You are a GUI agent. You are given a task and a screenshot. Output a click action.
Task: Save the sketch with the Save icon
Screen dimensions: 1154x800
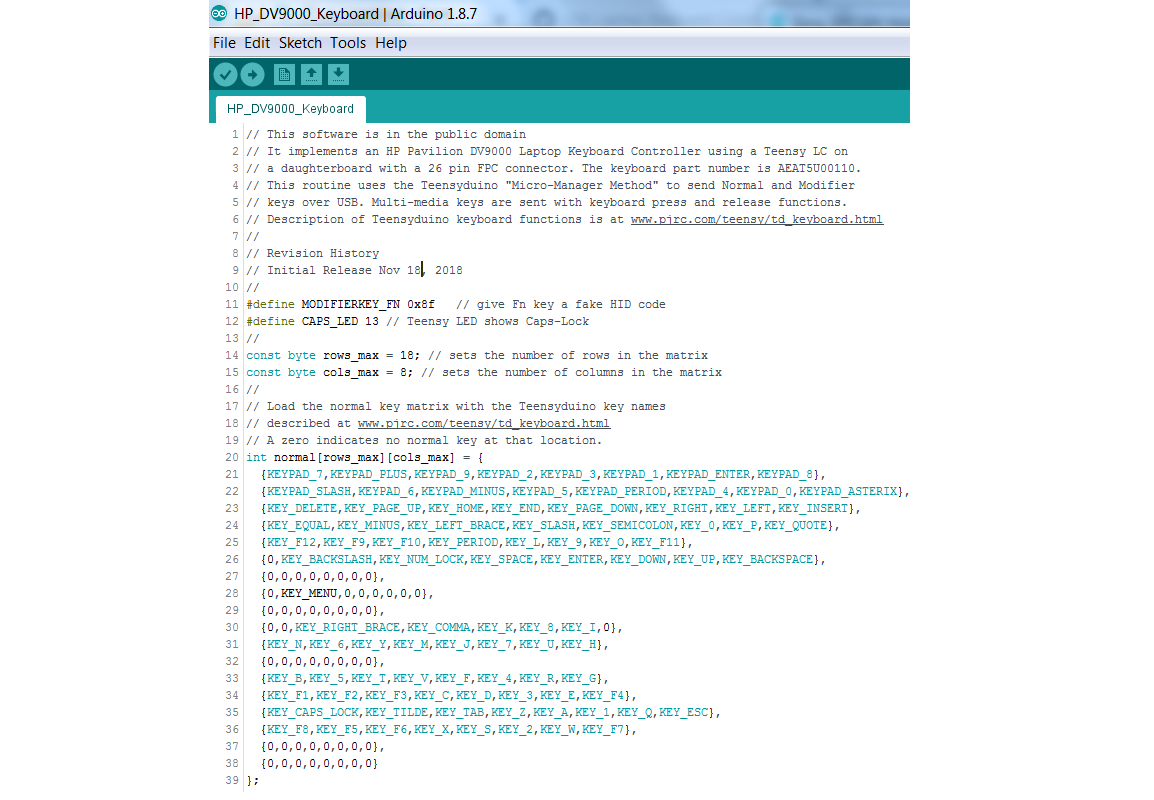tap(339, 74)
